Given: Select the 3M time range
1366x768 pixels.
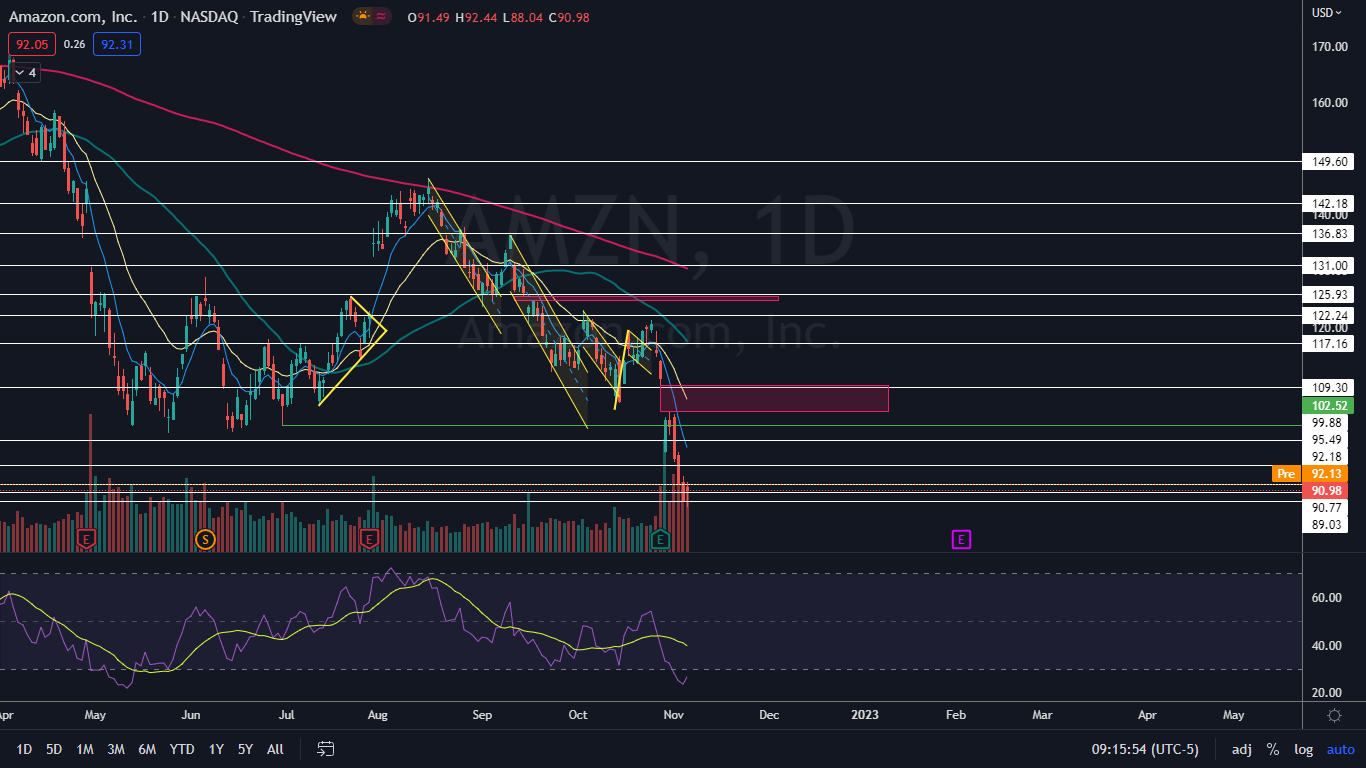Looking at the screenshot, I should [116, 749].
